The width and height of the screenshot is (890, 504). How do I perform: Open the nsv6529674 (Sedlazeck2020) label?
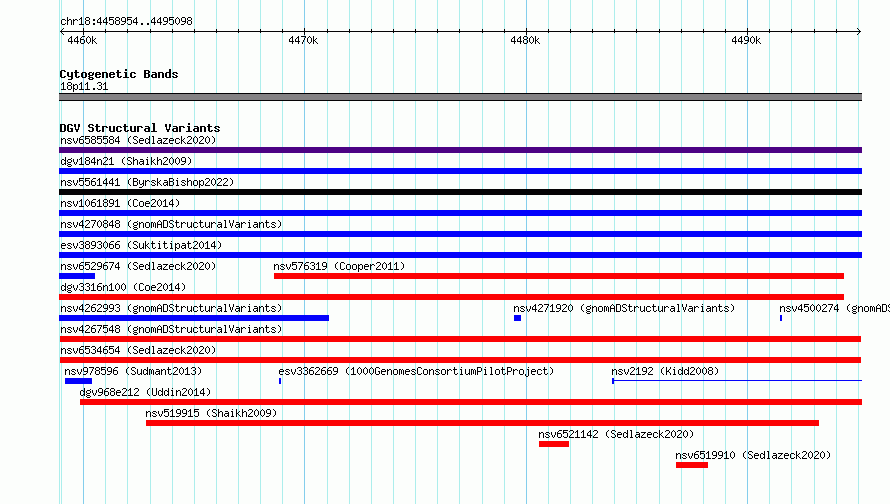(138, 266)
